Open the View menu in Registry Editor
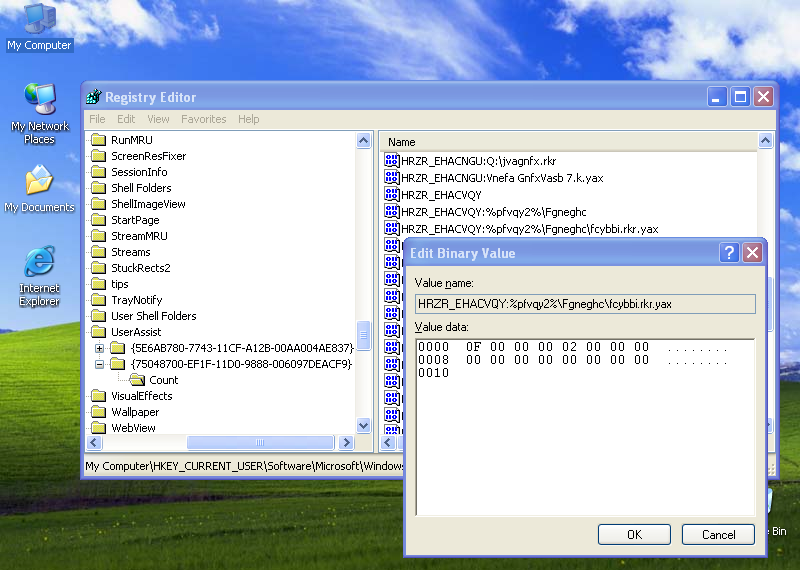 [158, 119]
